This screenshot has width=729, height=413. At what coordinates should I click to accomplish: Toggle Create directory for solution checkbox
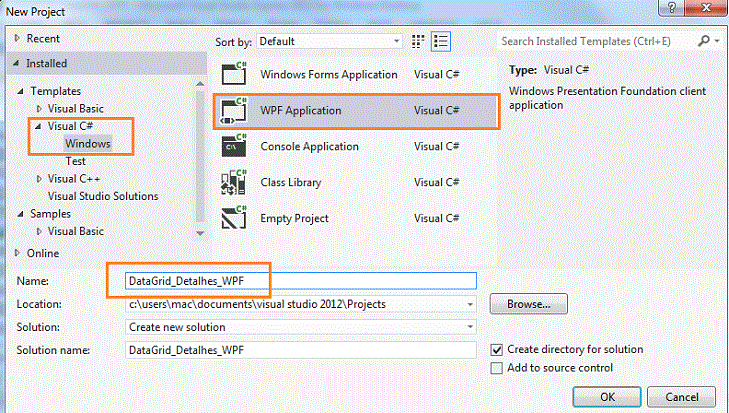click(x=497, y=349)
